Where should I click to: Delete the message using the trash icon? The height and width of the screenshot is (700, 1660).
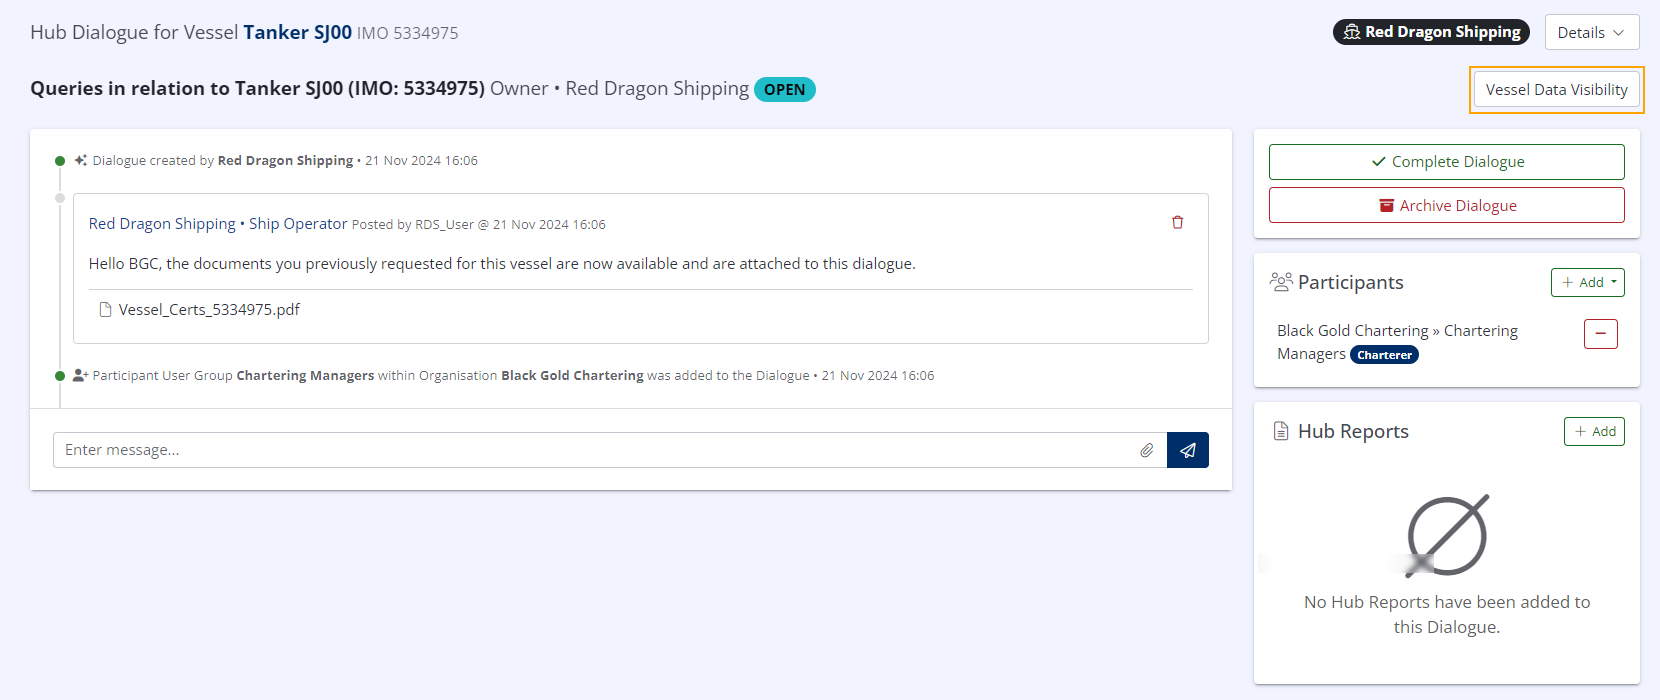click(1177, 223)
